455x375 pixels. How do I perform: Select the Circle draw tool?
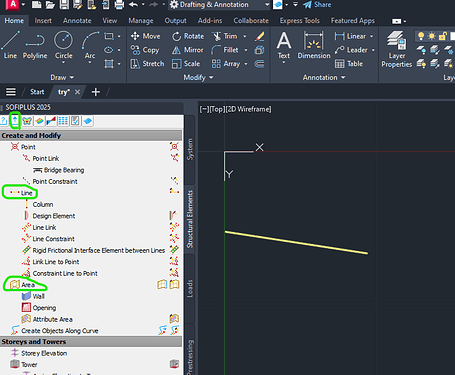pos(63,45)
